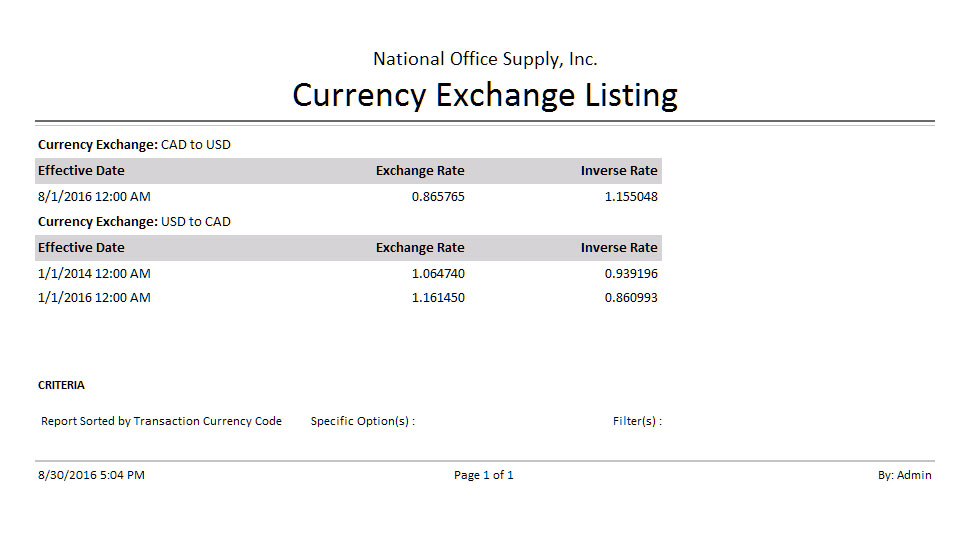Click the Specific Option(s) label

point(362,422)
